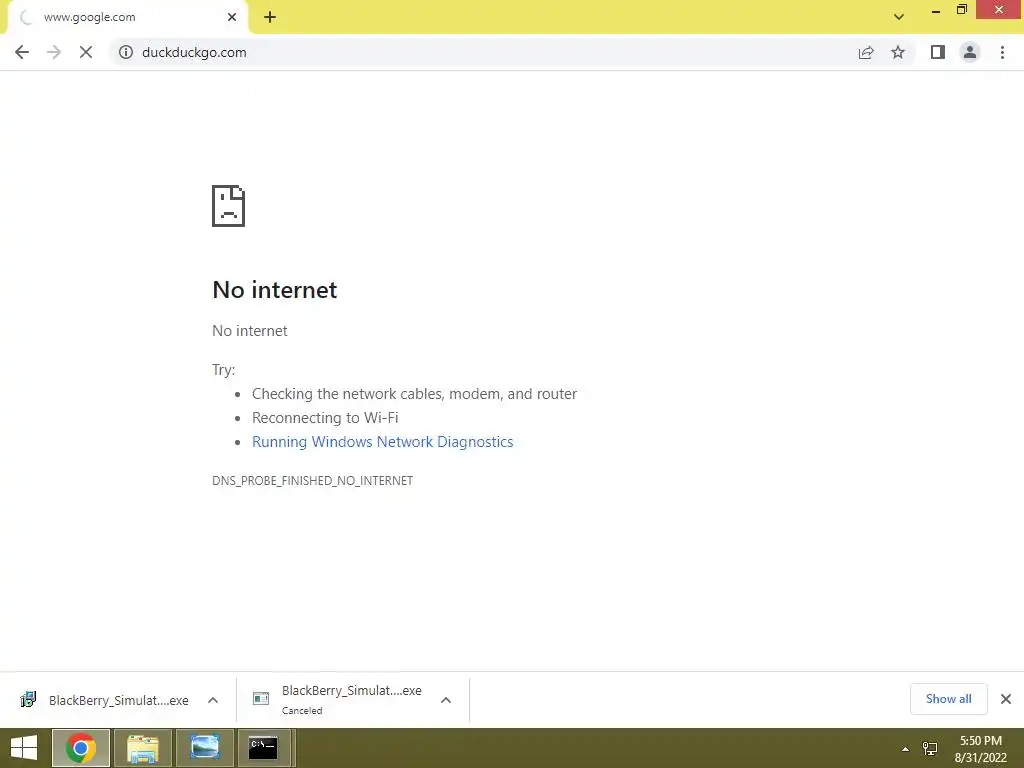Open the clock showing 5:50 PM
Viewport: 1024px width, 768px height.
(980, 749)
